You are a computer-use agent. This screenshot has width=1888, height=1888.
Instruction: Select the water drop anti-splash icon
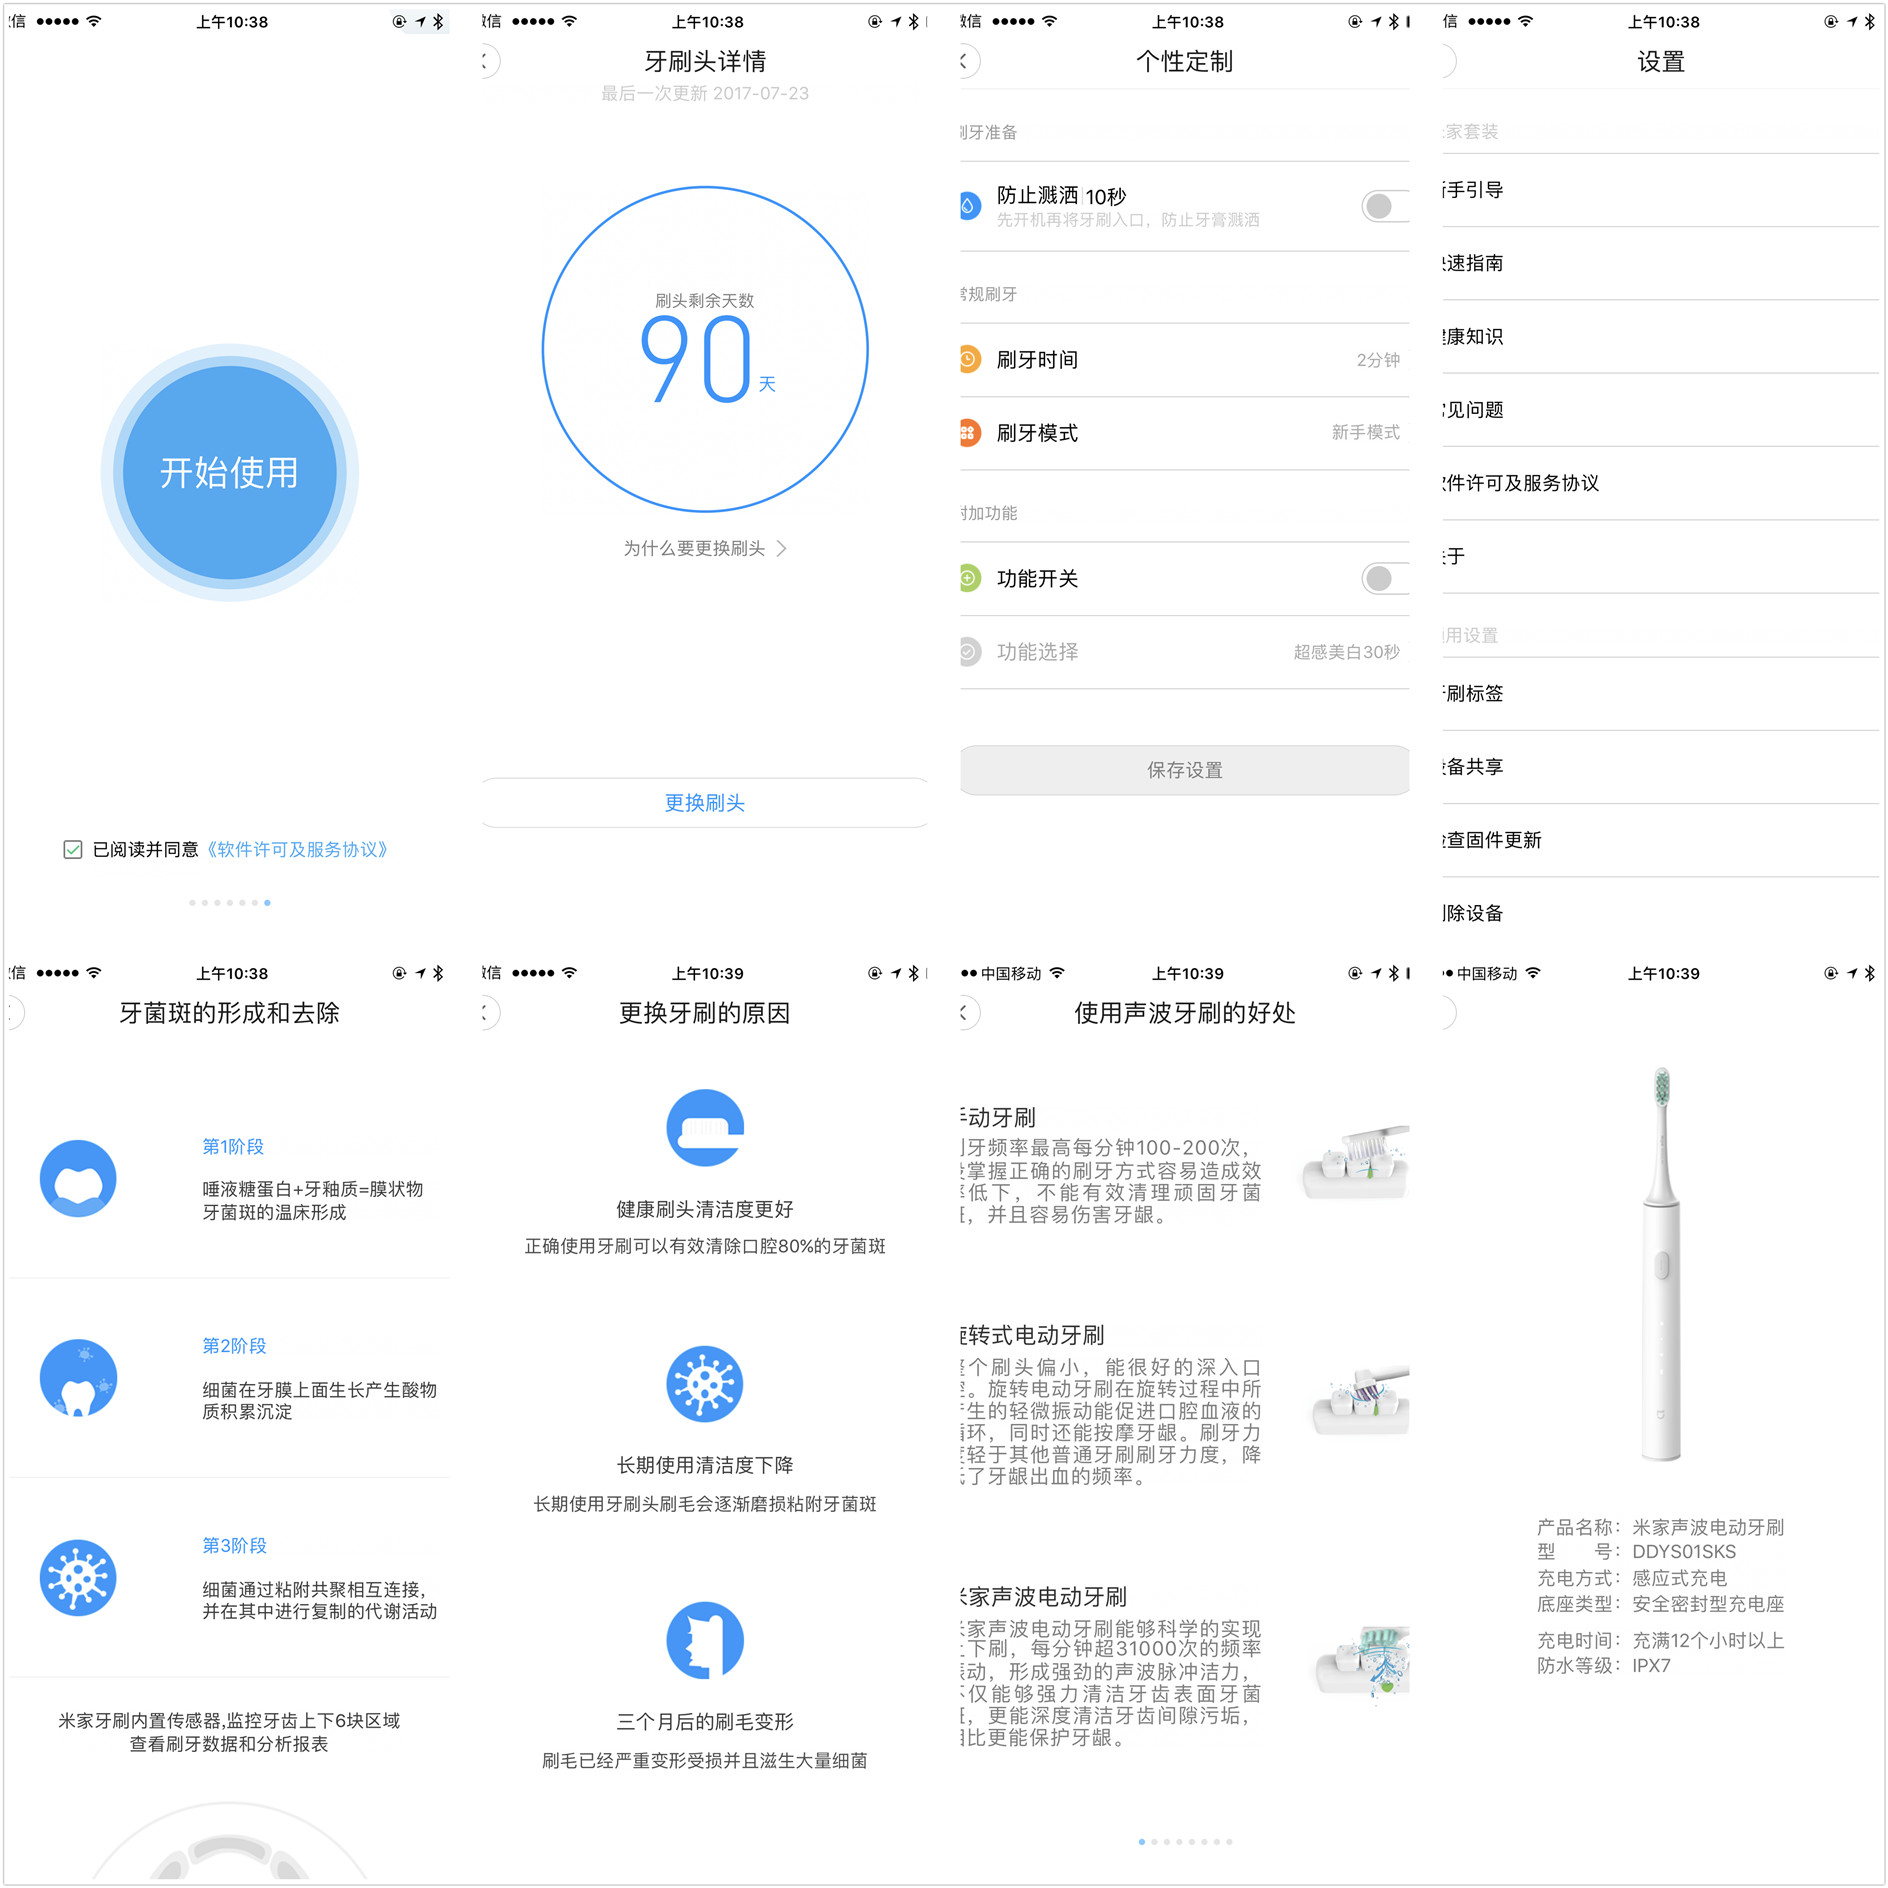point(969,206)
